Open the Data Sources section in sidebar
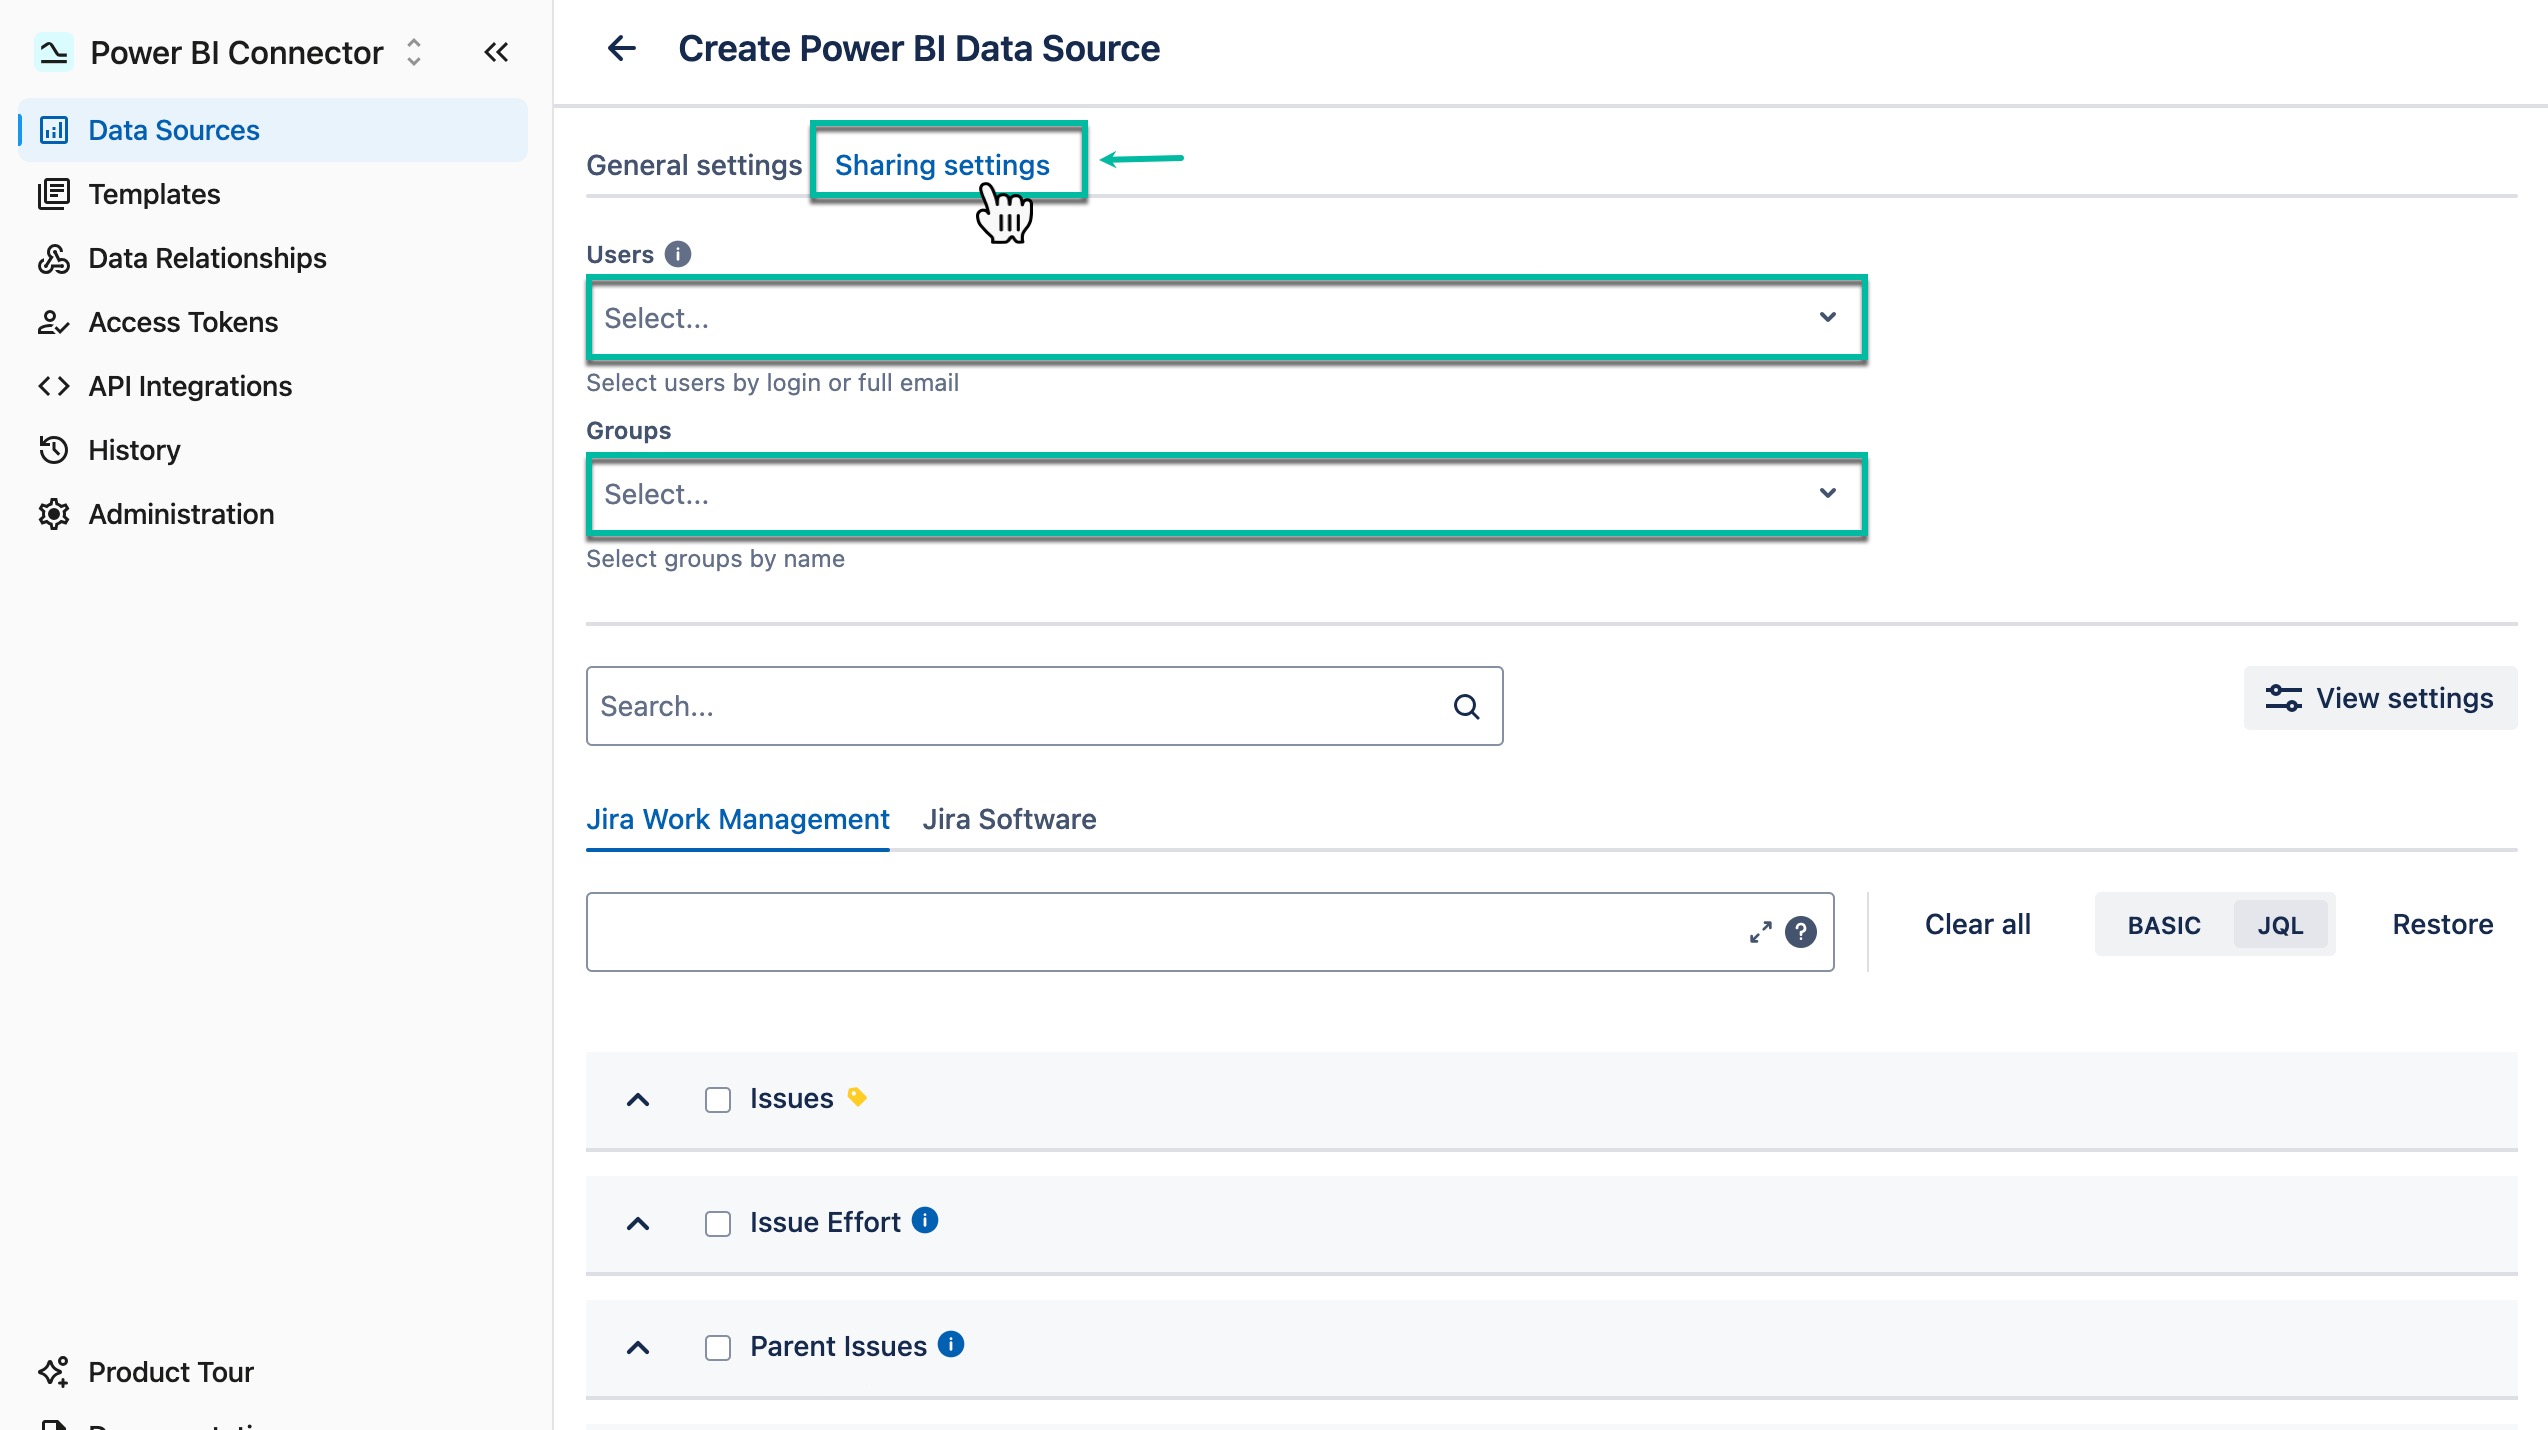This screenshot has width=2548, height=1430. 173,129
